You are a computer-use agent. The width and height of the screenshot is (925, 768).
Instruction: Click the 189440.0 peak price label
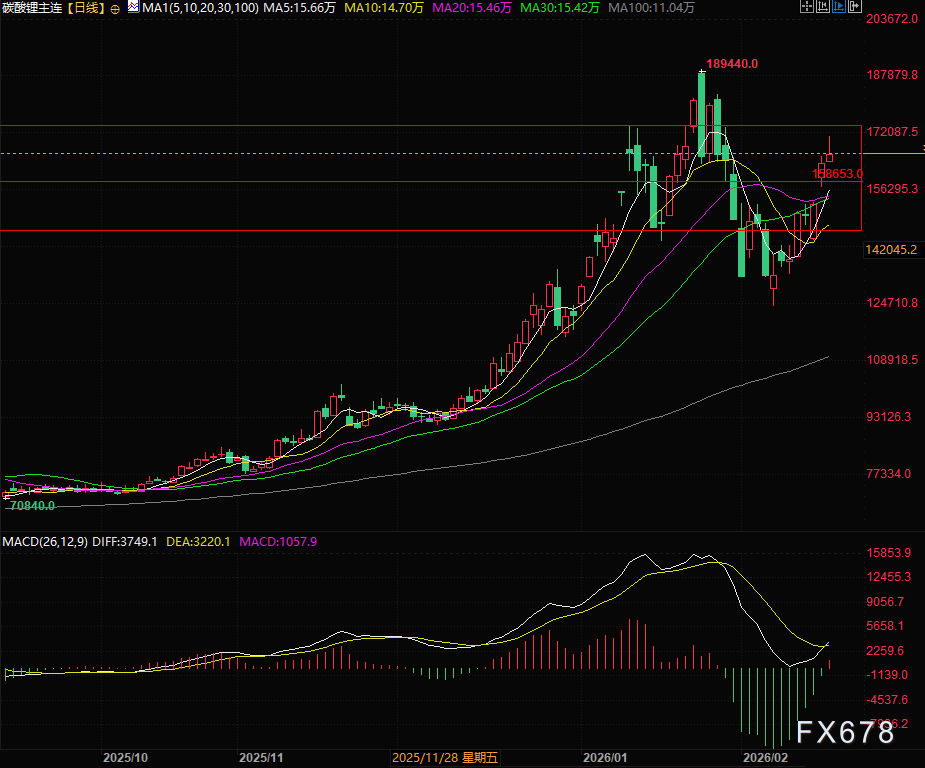(x=736, y=63)
